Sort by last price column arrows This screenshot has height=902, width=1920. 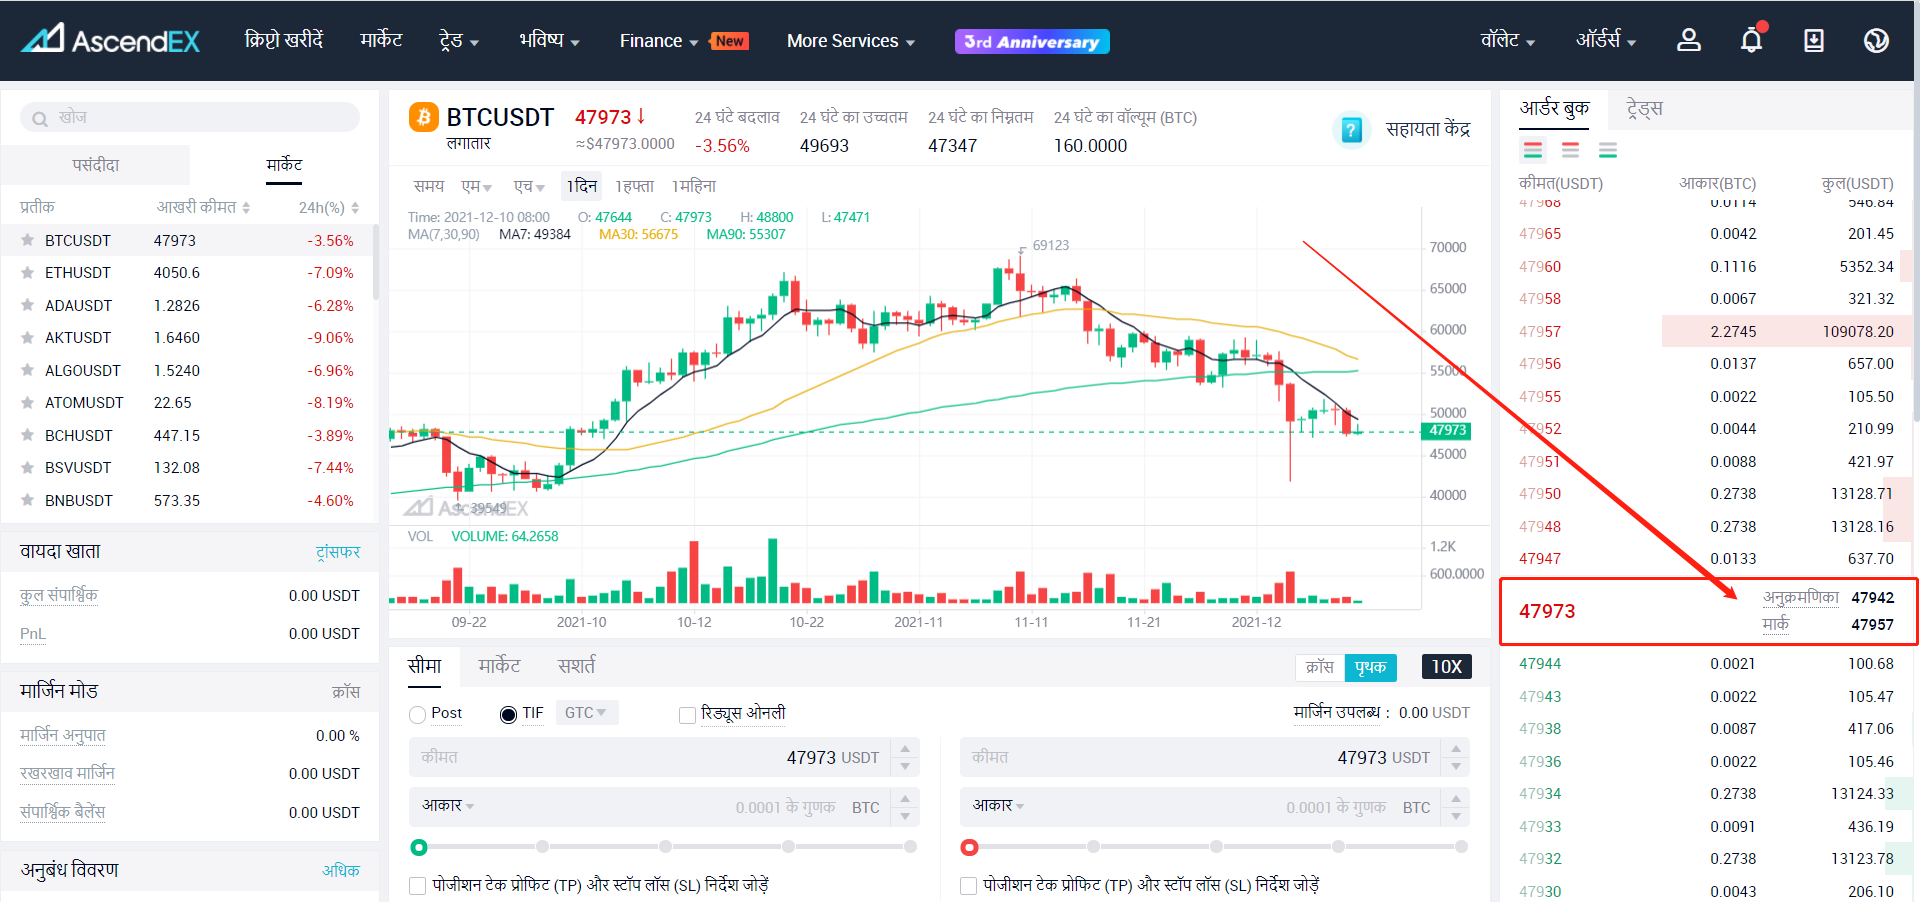[246, 207]
